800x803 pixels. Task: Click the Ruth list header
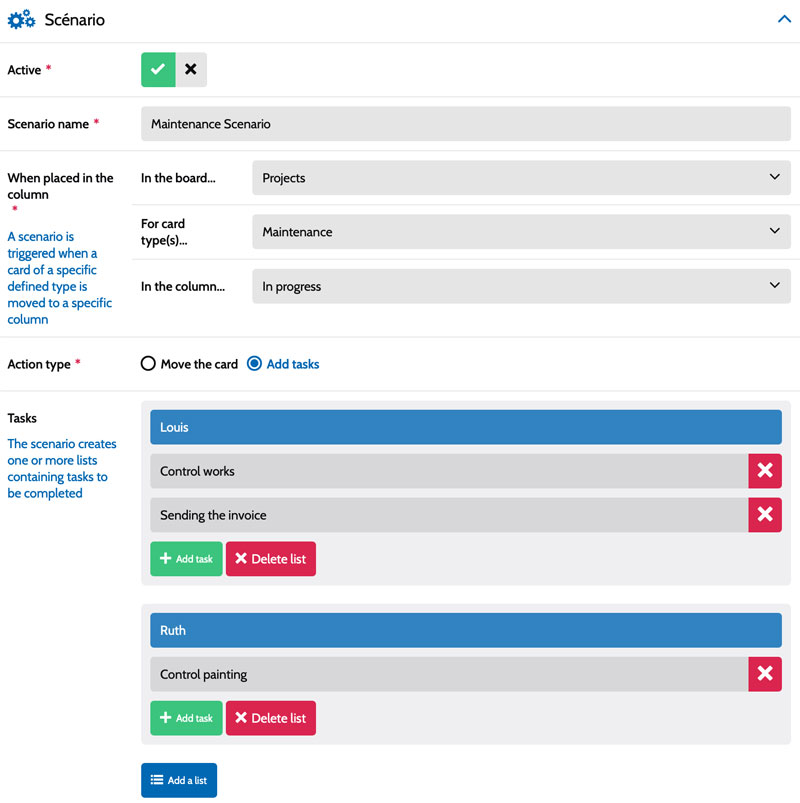click(465, 631)
